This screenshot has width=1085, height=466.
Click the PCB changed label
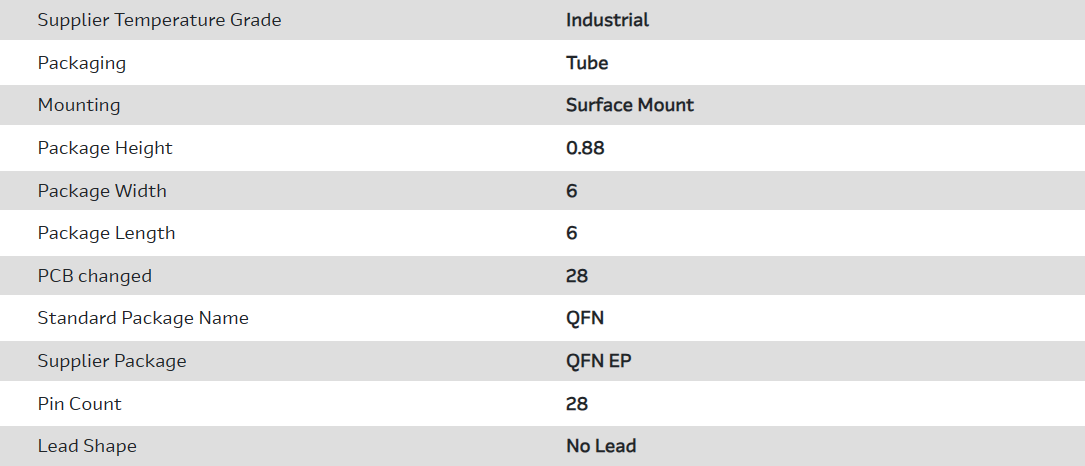coord(95,276)
